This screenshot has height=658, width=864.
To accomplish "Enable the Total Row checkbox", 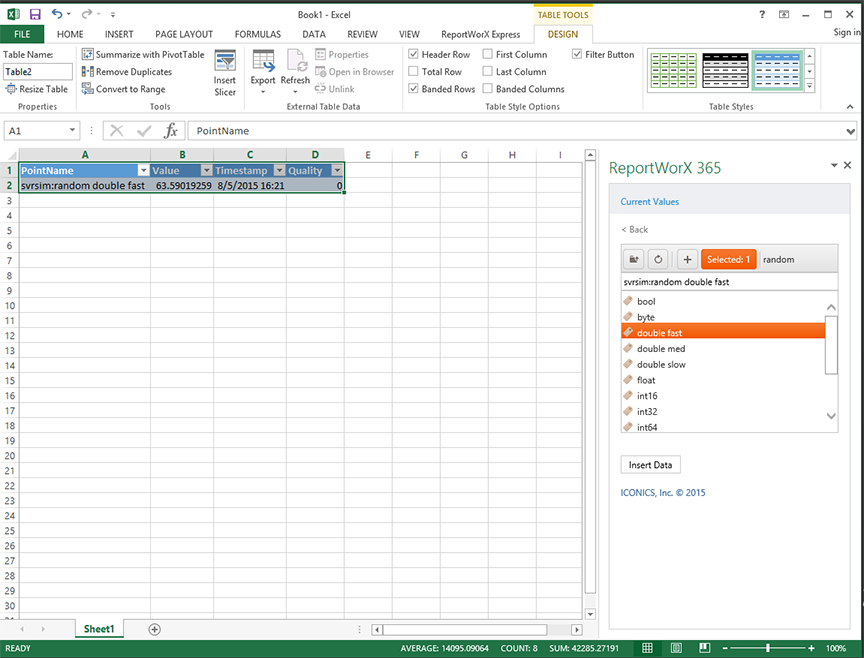I will tap(414, 72).
